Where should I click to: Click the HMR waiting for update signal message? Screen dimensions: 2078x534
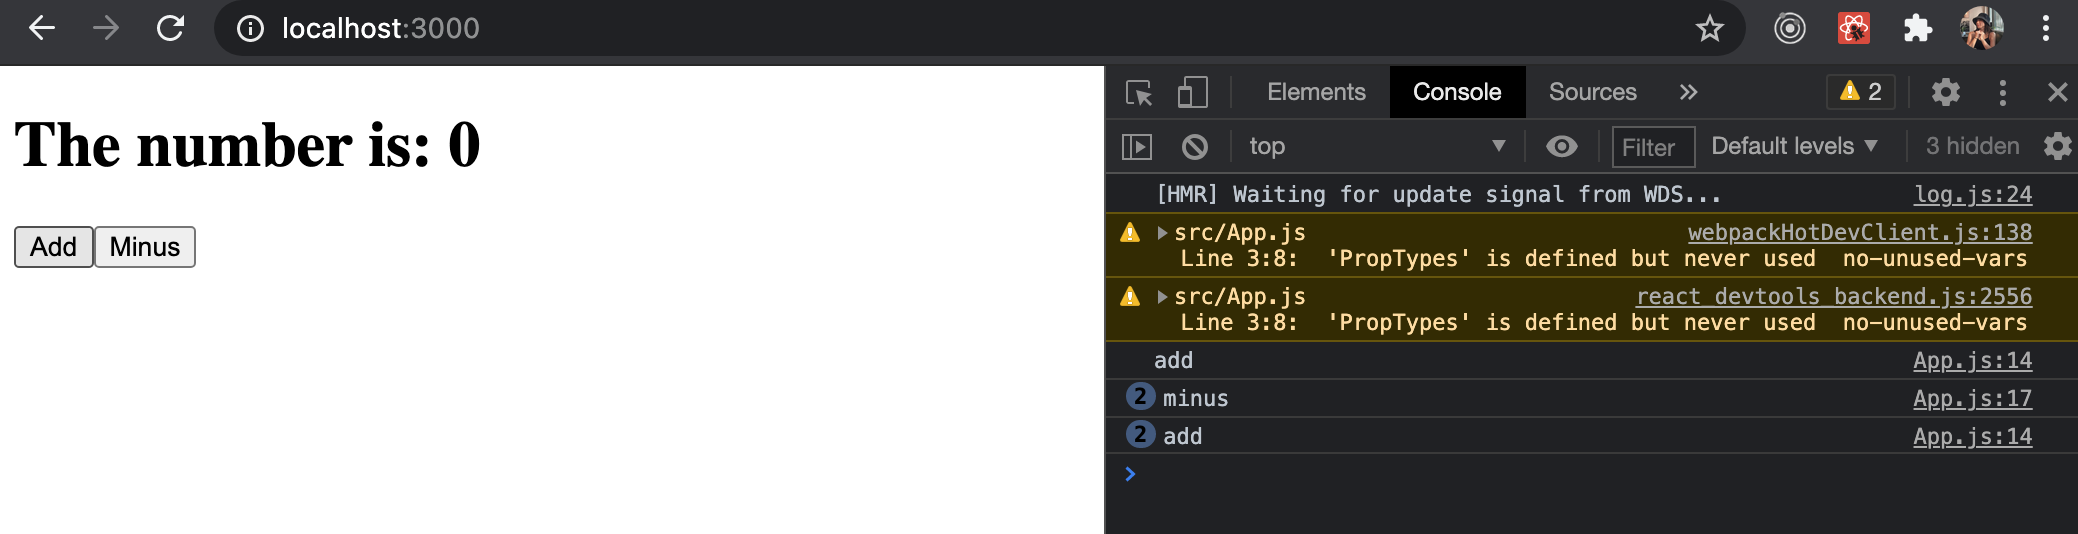point(1438,194)
